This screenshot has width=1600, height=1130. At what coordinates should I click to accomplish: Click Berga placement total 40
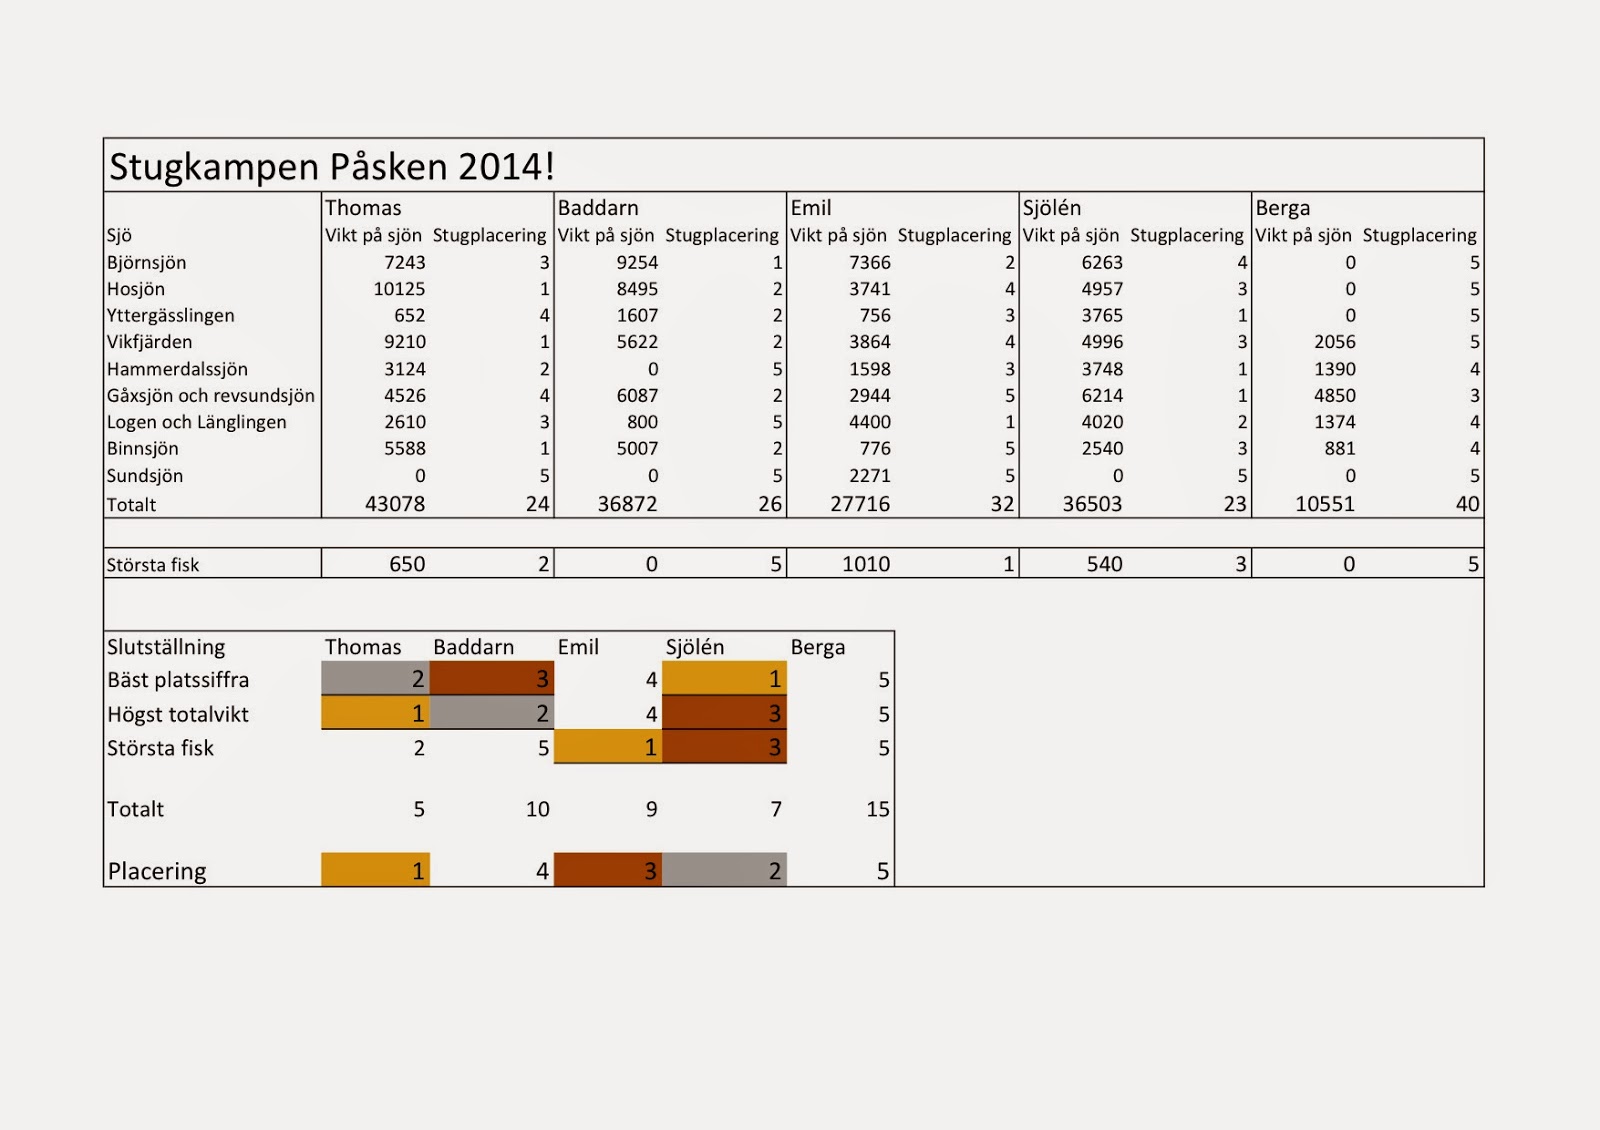tap(1467, 504)
